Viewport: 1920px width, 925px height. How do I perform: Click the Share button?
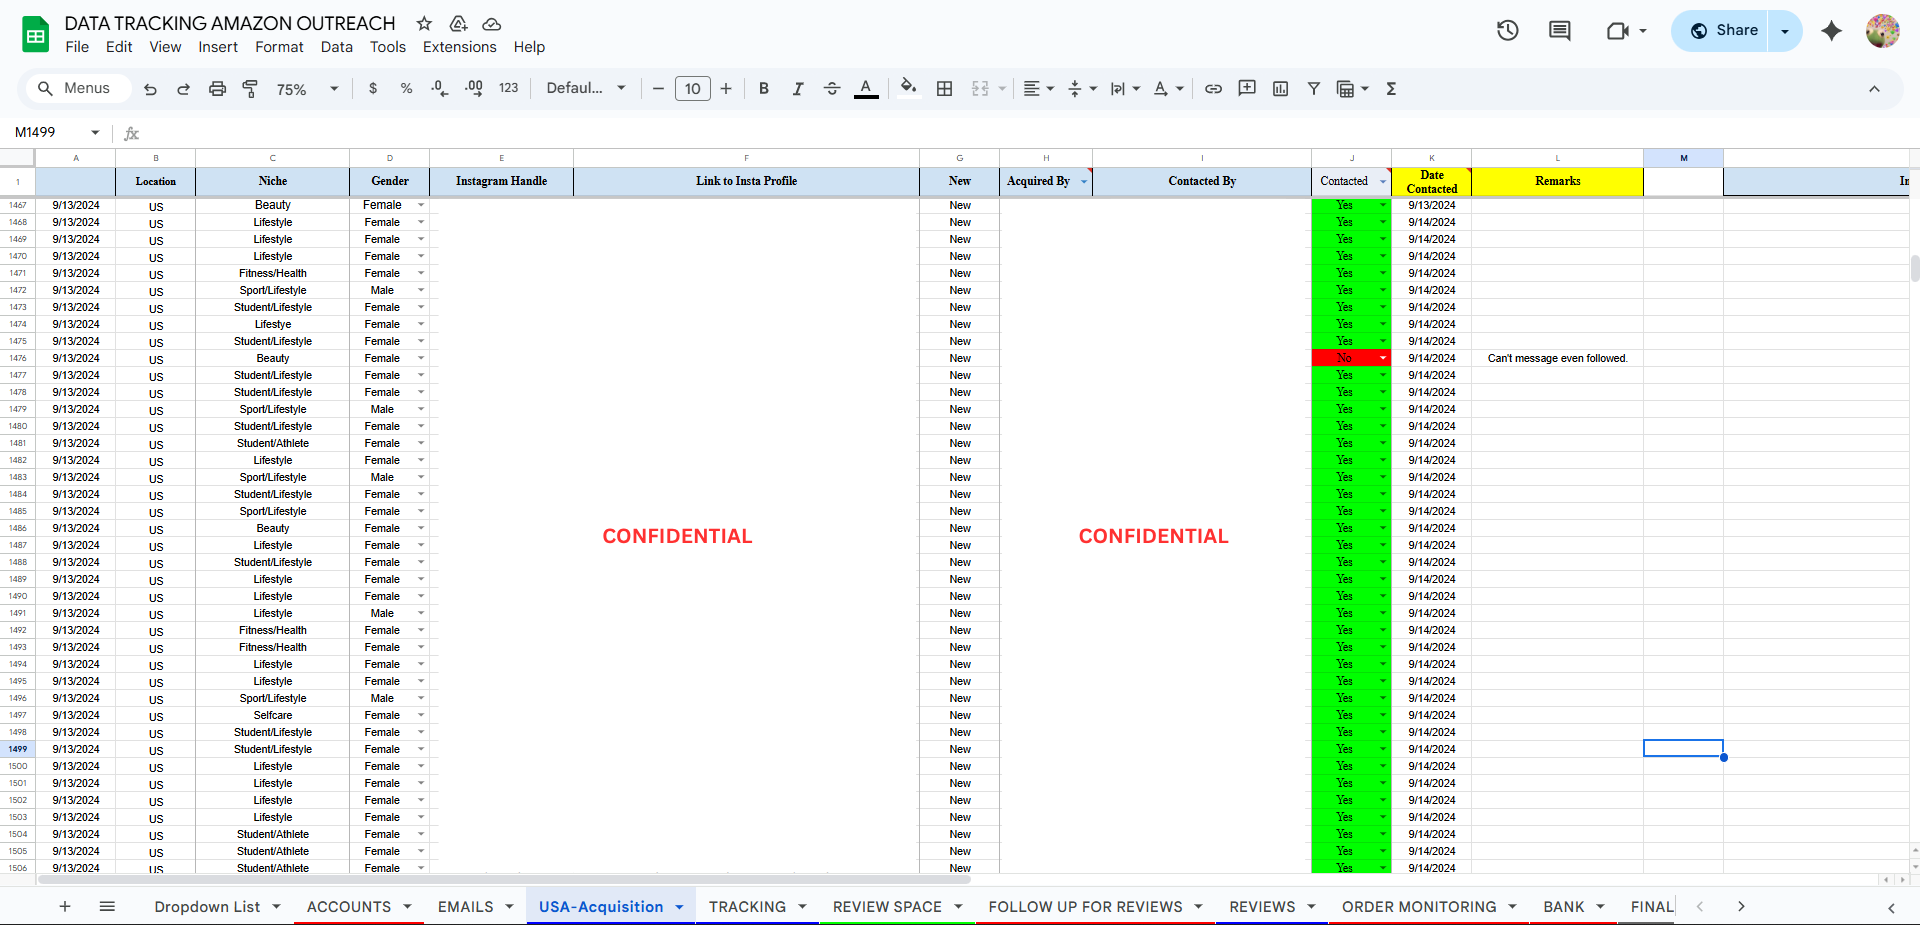1724,31
